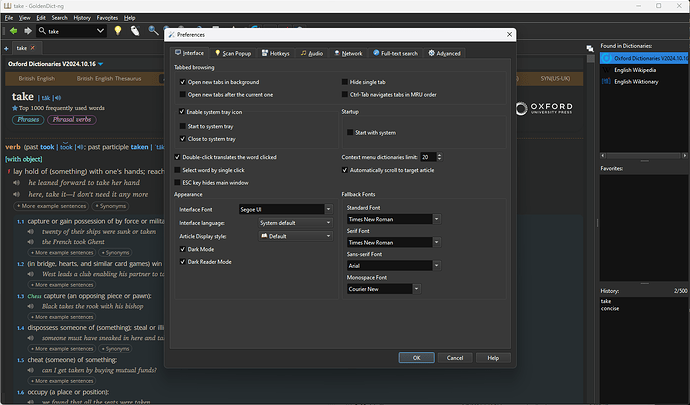The image size is (690, 405).
Task: Open the Interface language dropdown
Action: point(295,223)
